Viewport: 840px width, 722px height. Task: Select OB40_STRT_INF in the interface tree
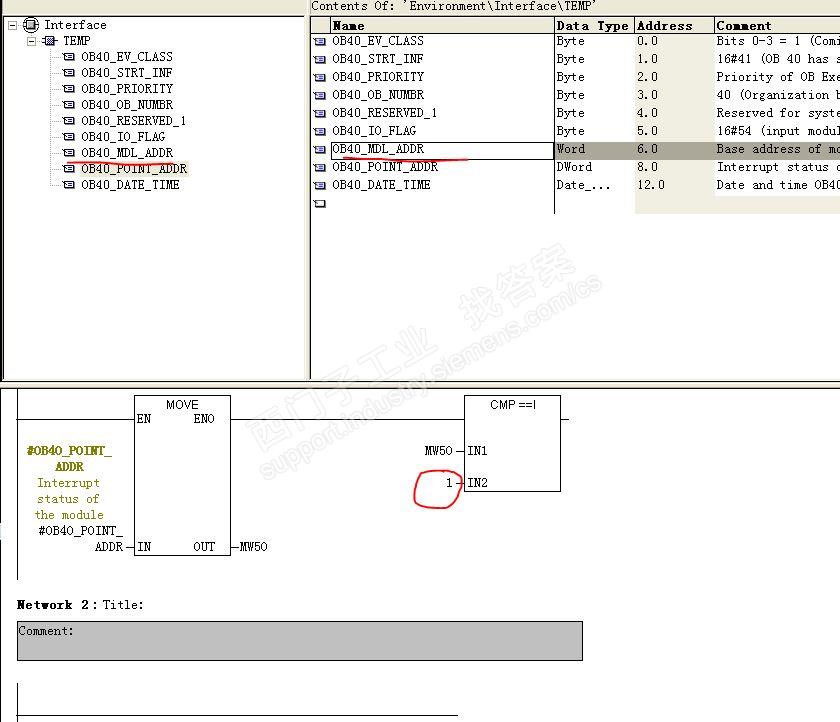(x=126, y=73)
